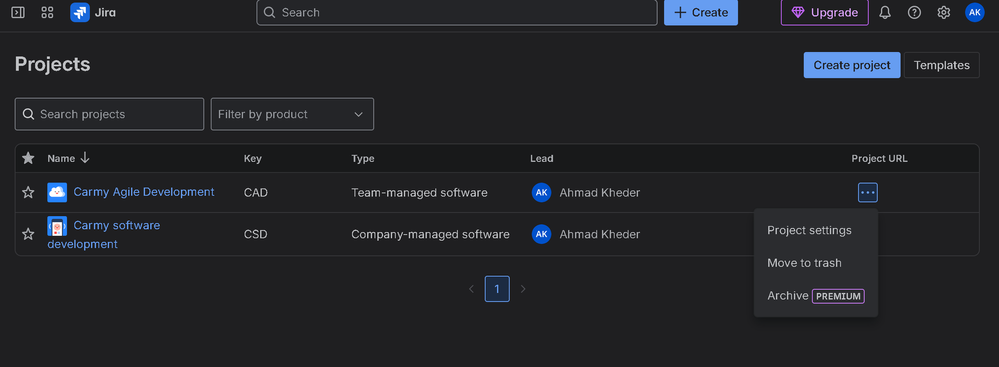Image resolution: width=999 pixels, height=367 pixels.
Task: Click the Key column header
Action: pyautogui.click(x=252, y=159)
